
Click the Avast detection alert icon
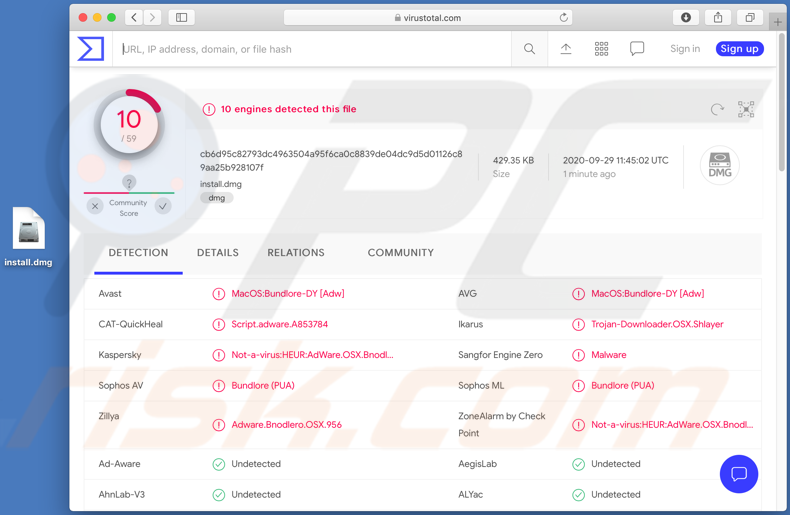coord(218,294)
